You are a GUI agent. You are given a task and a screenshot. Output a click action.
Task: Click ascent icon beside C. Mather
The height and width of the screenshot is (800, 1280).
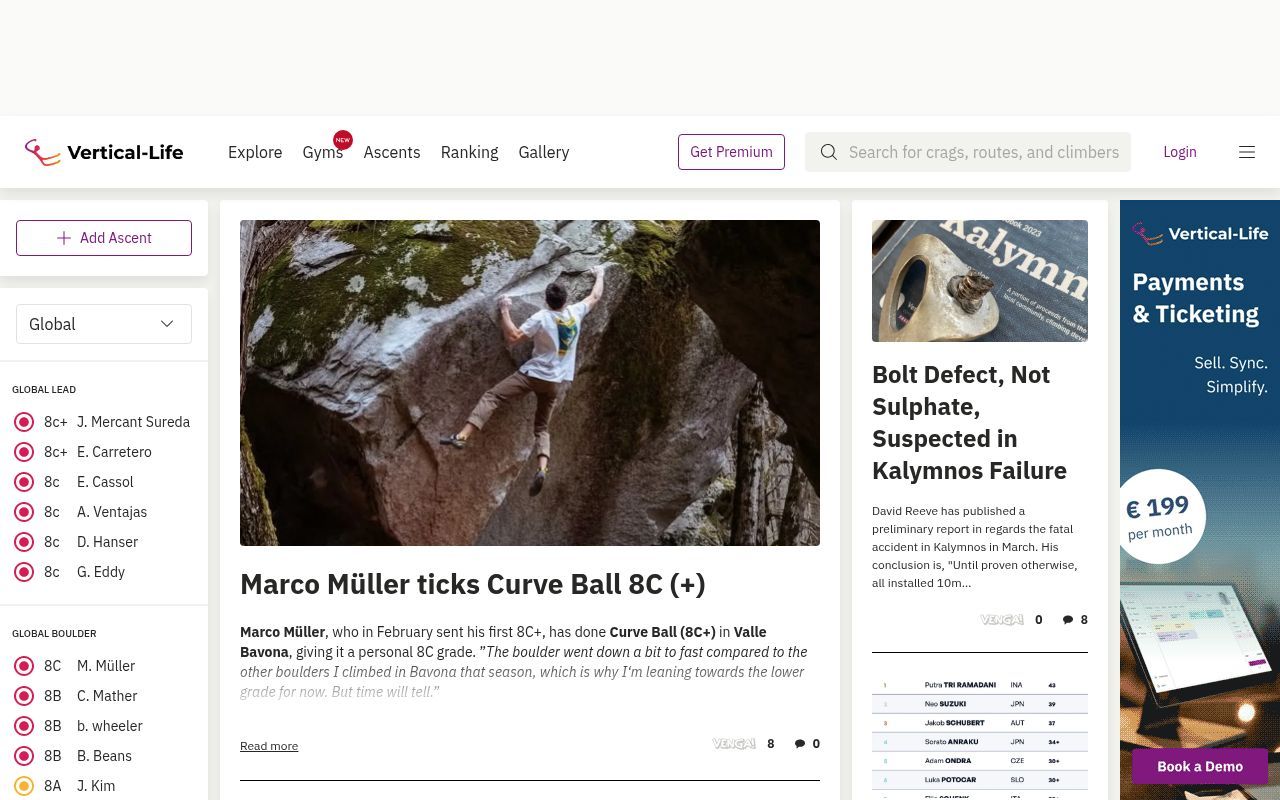24,696
